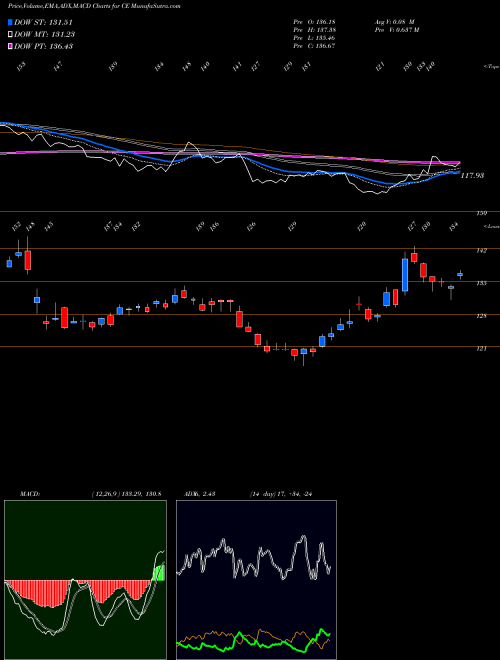
Task: Select the DOW MT legend label
Action: [x=45, y=35]
